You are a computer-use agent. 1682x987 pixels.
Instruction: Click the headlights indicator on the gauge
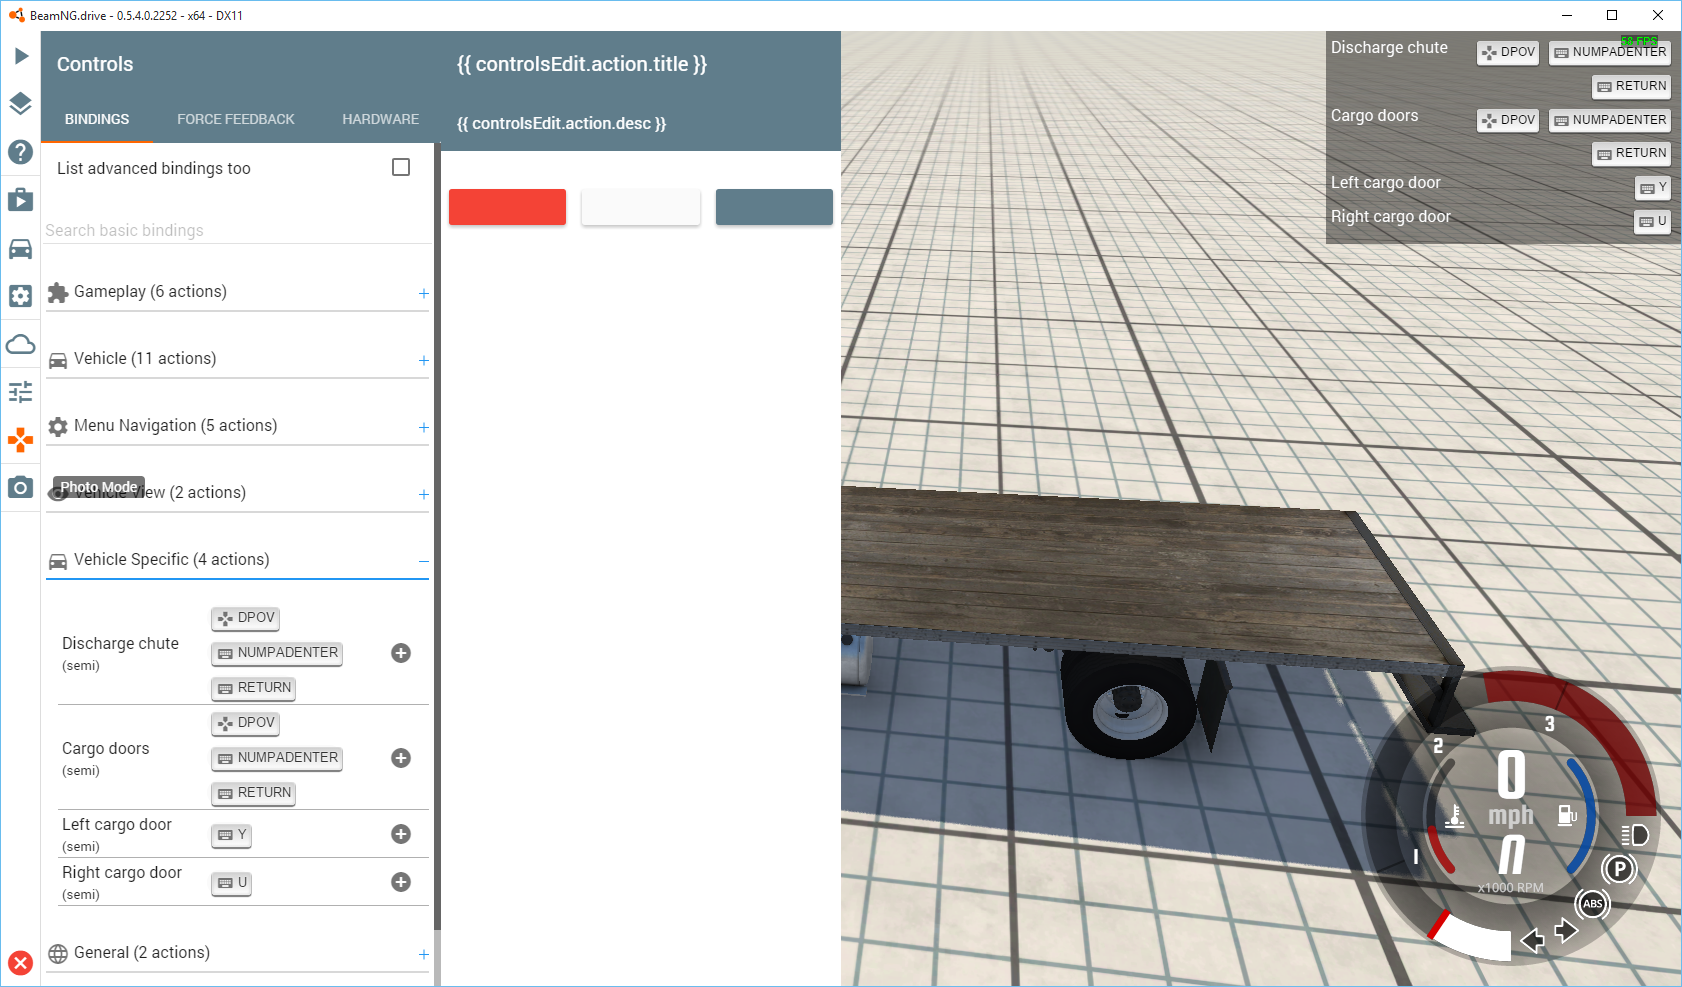(1635, 835)
